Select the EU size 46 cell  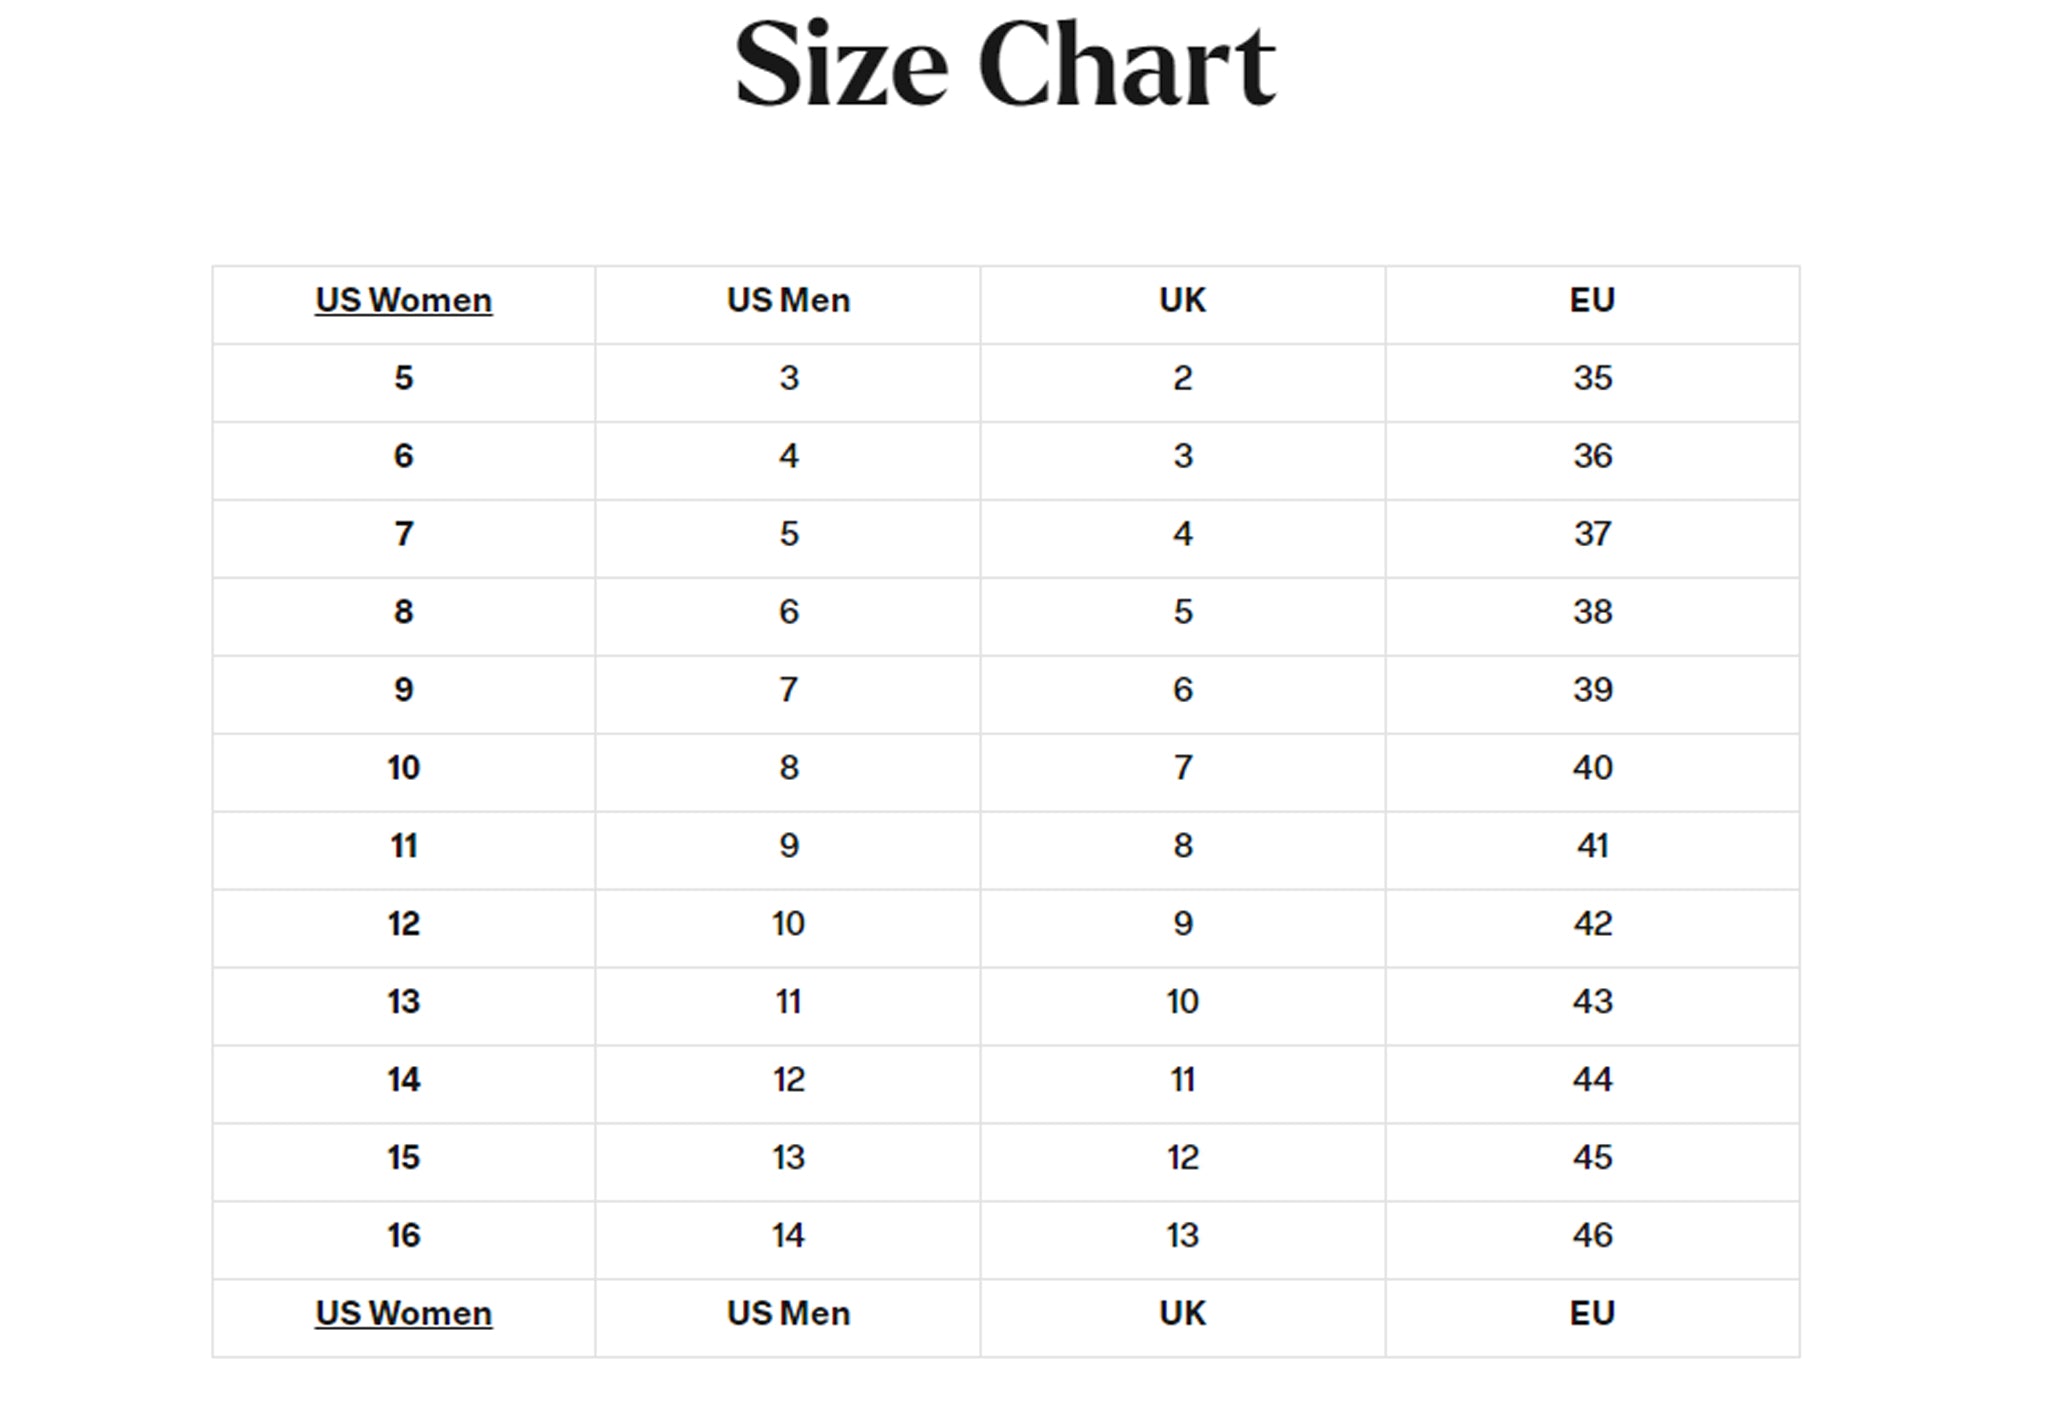[x=1592, y=1236]
